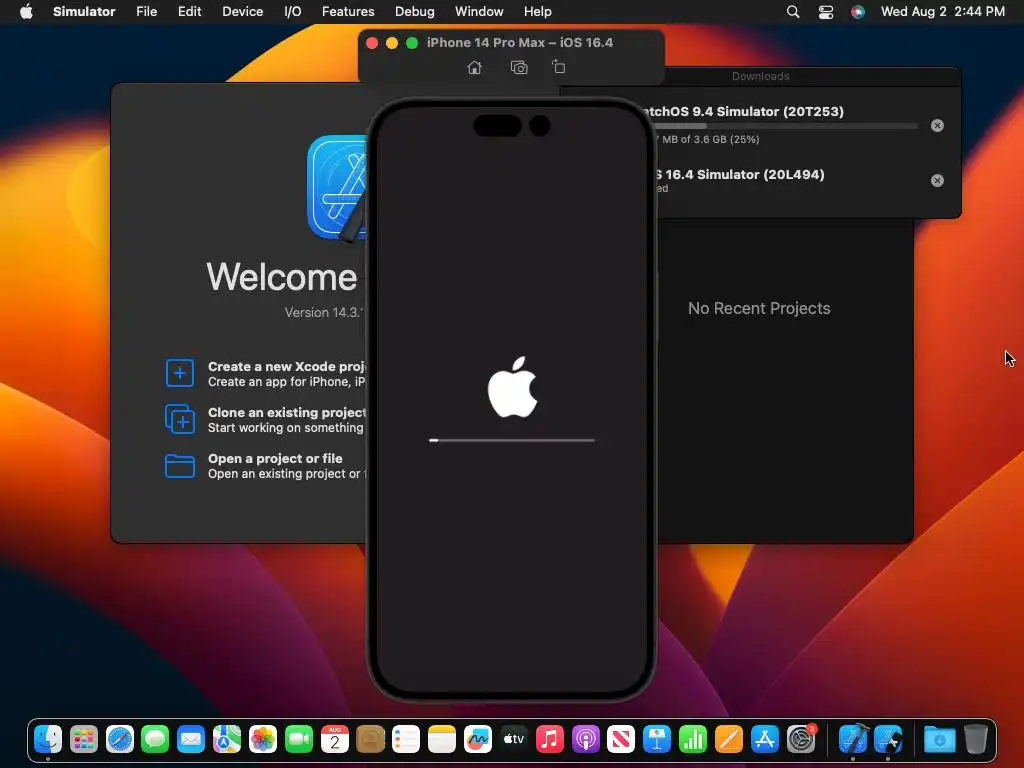This screenshot has height=768, width=1024.
Task: Open the I/O menu
Action: coord(293,11)
